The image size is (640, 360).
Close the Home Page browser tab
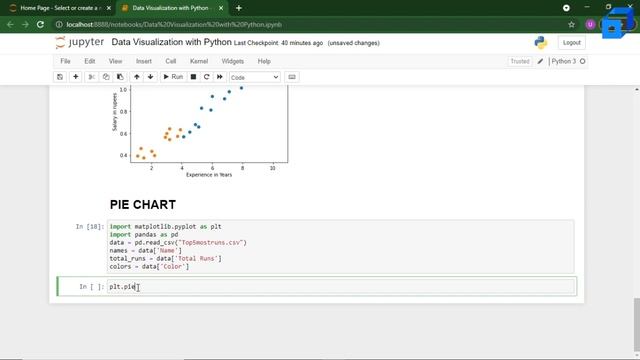(109, 8)
